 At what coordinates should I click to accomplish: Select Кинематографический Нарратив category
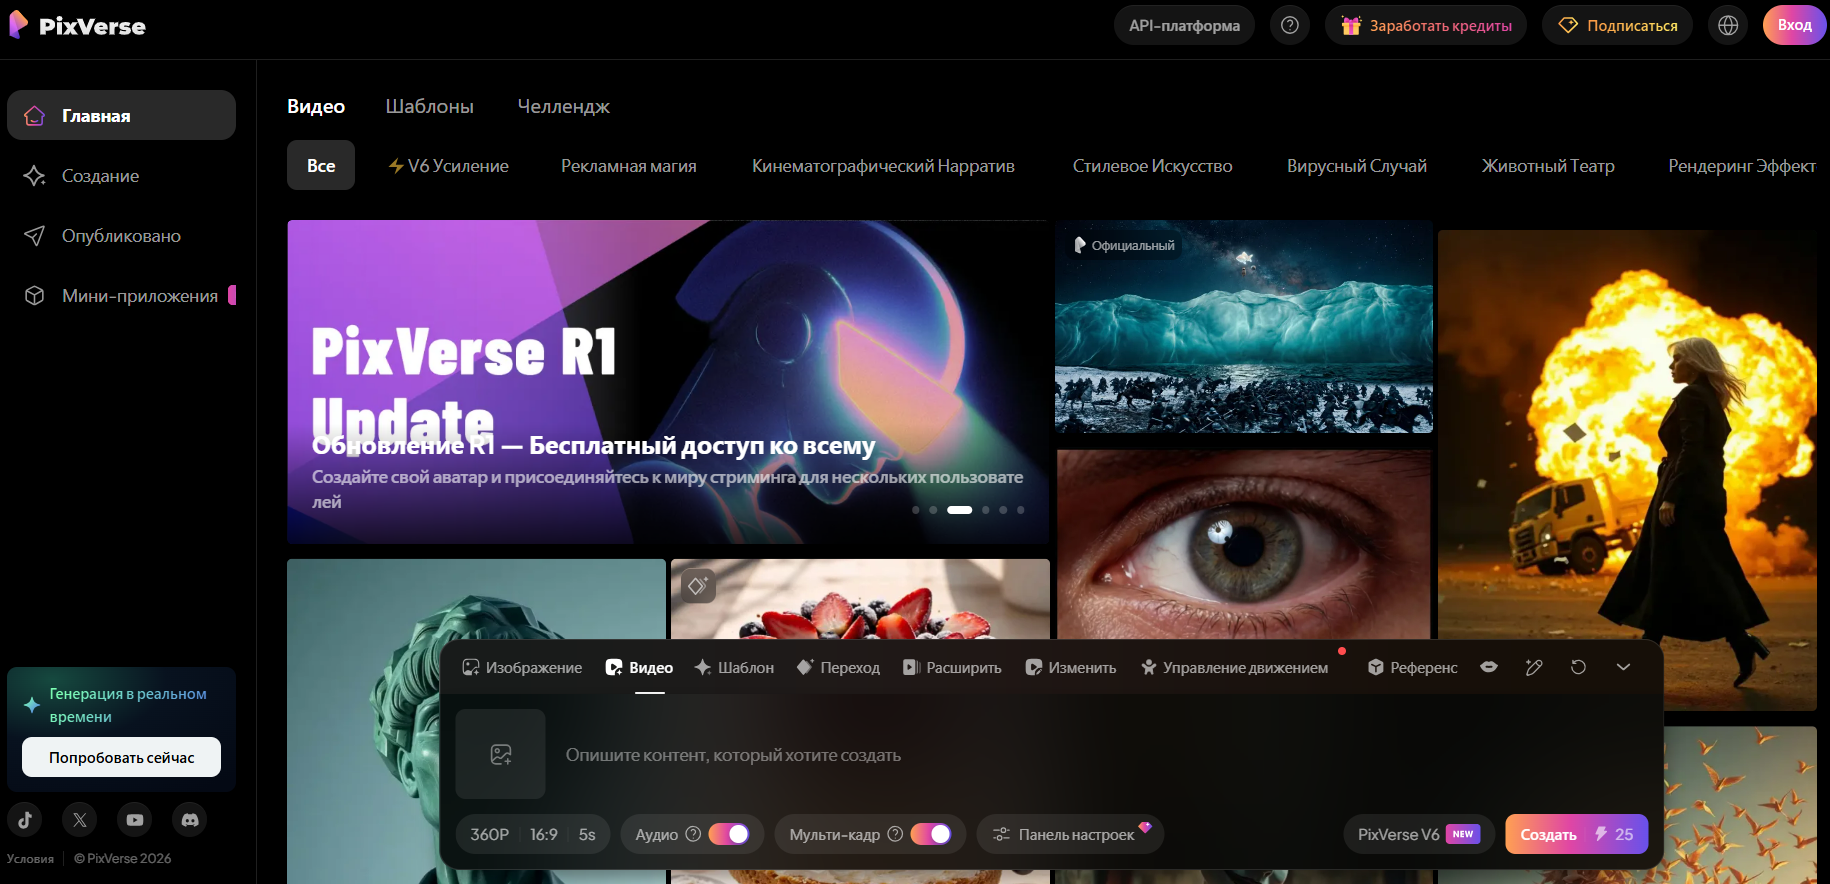[x=883, y=166]
